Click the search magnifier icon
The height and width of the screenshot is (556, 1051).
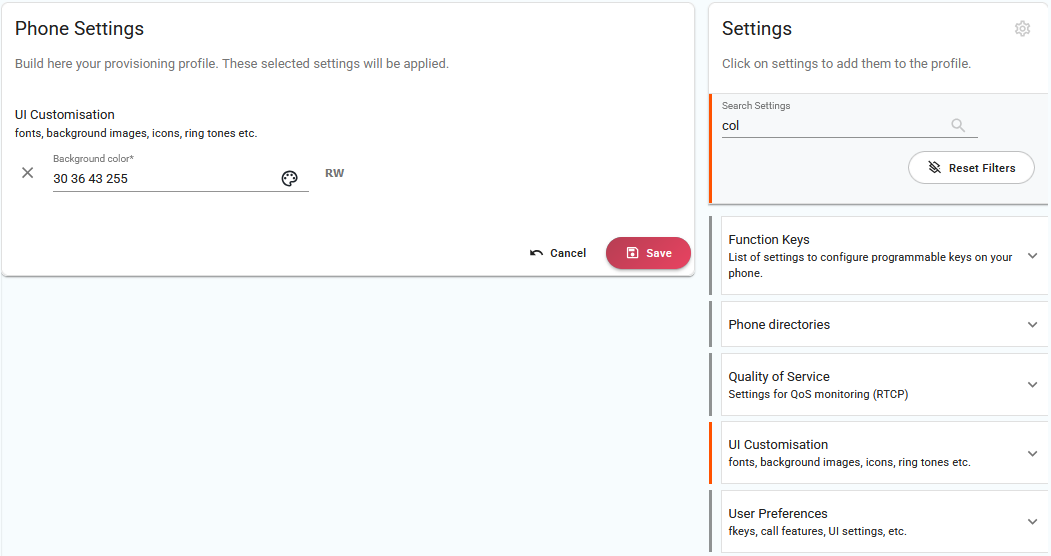(958, 125)
